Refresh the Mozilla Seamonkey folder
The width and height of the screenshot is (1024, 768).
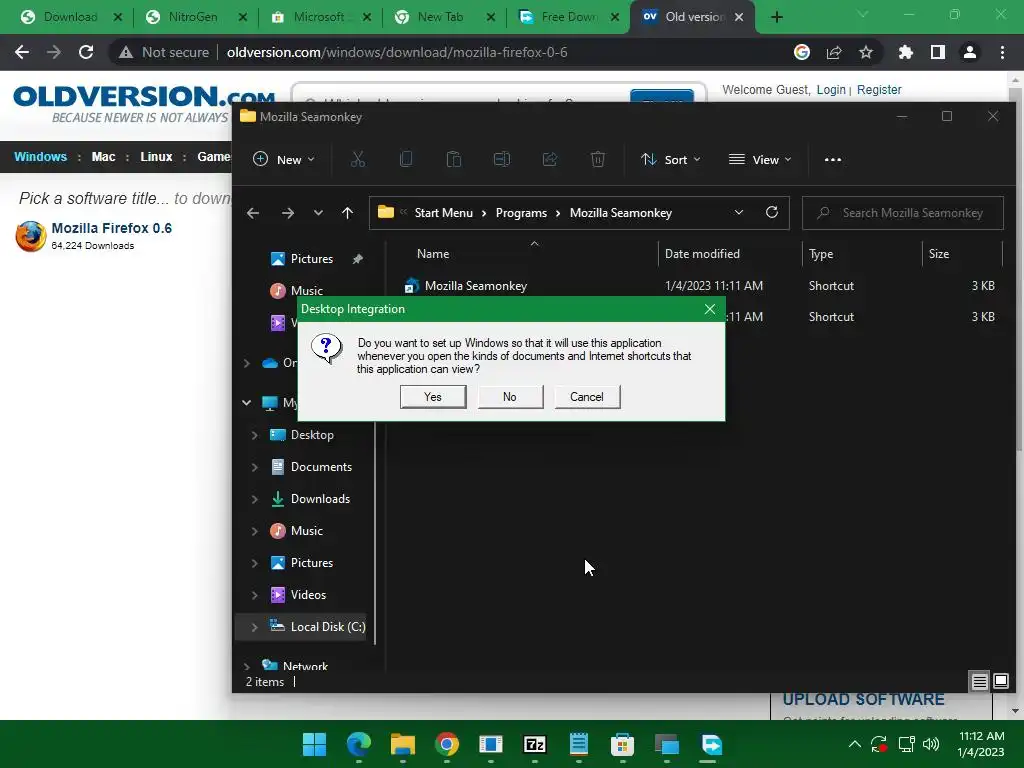click(x=772, y=213)
